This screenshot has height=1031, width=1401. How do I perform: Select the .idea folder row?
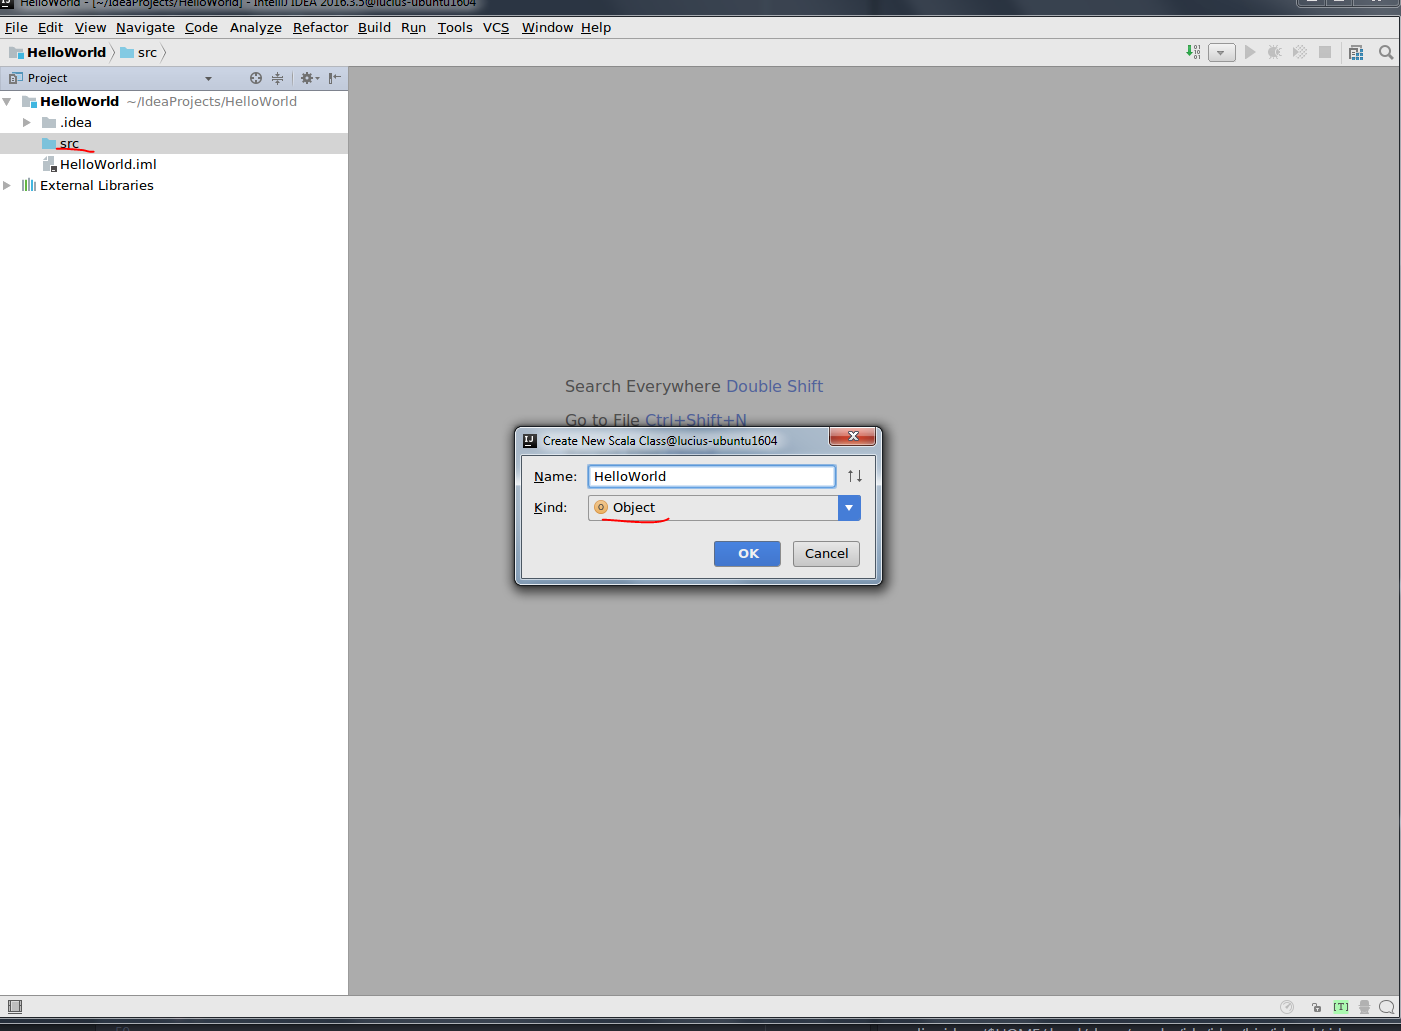[x=174, y=123]
